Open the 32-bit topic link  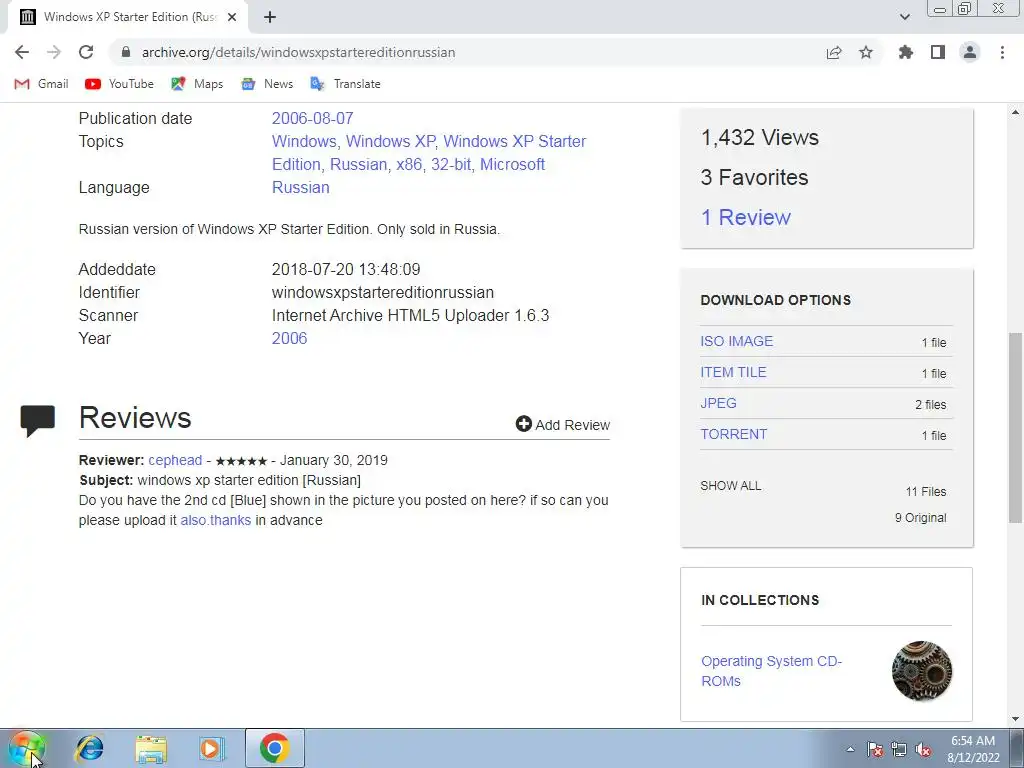(x=451, y=165)
